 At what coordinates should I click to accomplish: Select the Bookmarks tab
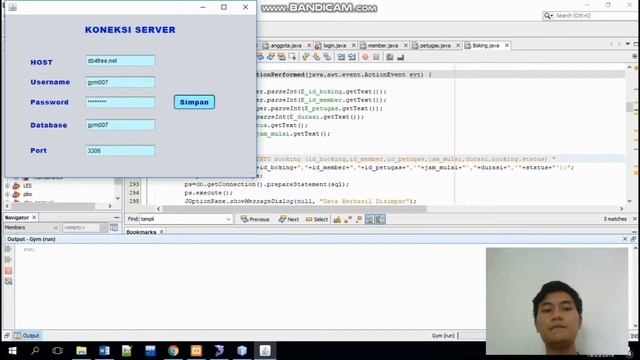[141, 232]
